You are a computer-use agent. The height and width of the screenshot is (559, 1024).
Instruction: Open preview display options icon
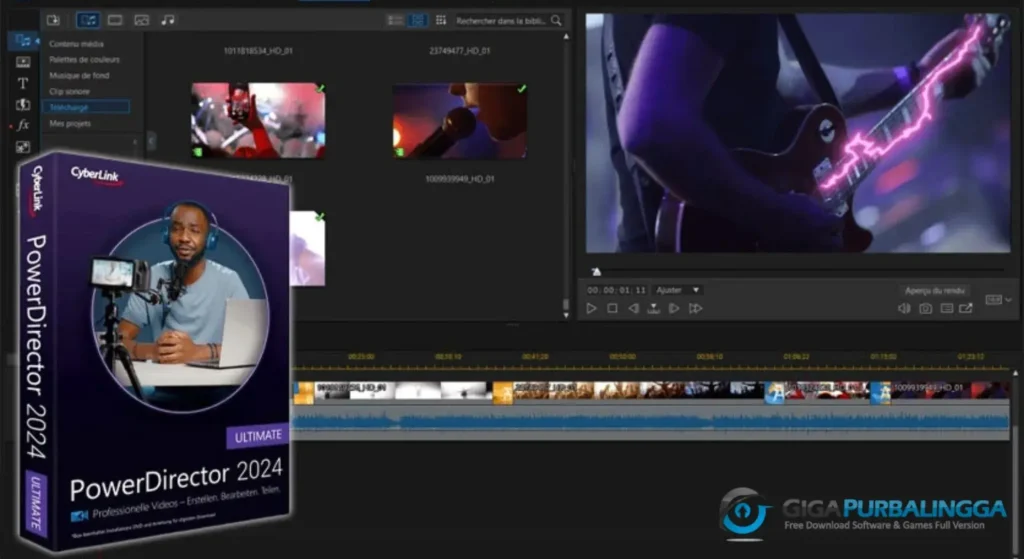point(946,308)
